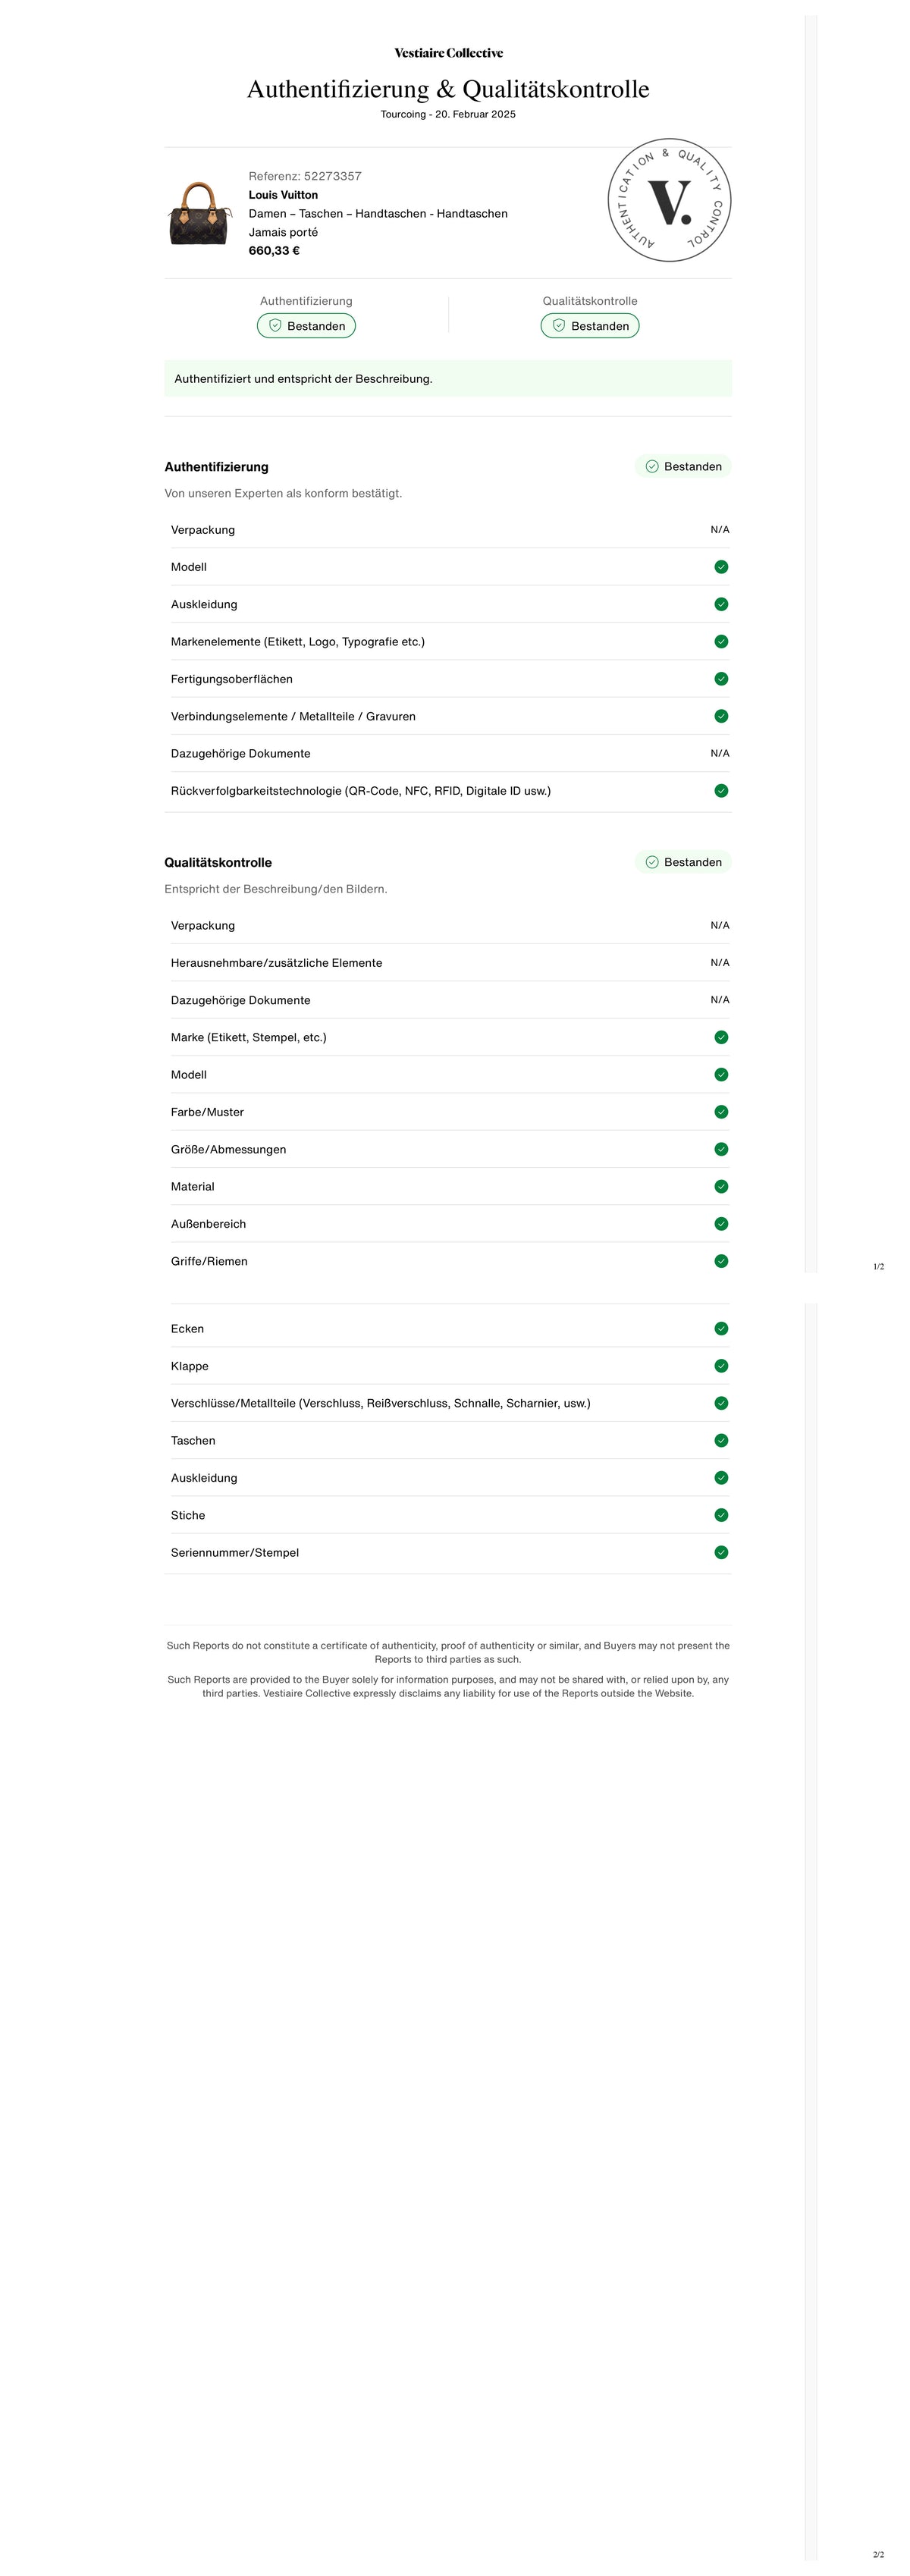The width and height of the screenshot is (910, 2576).
Task: Click green checkmark beside Auskleidung in Authentifizierung
Action: (x=721, y=604)
